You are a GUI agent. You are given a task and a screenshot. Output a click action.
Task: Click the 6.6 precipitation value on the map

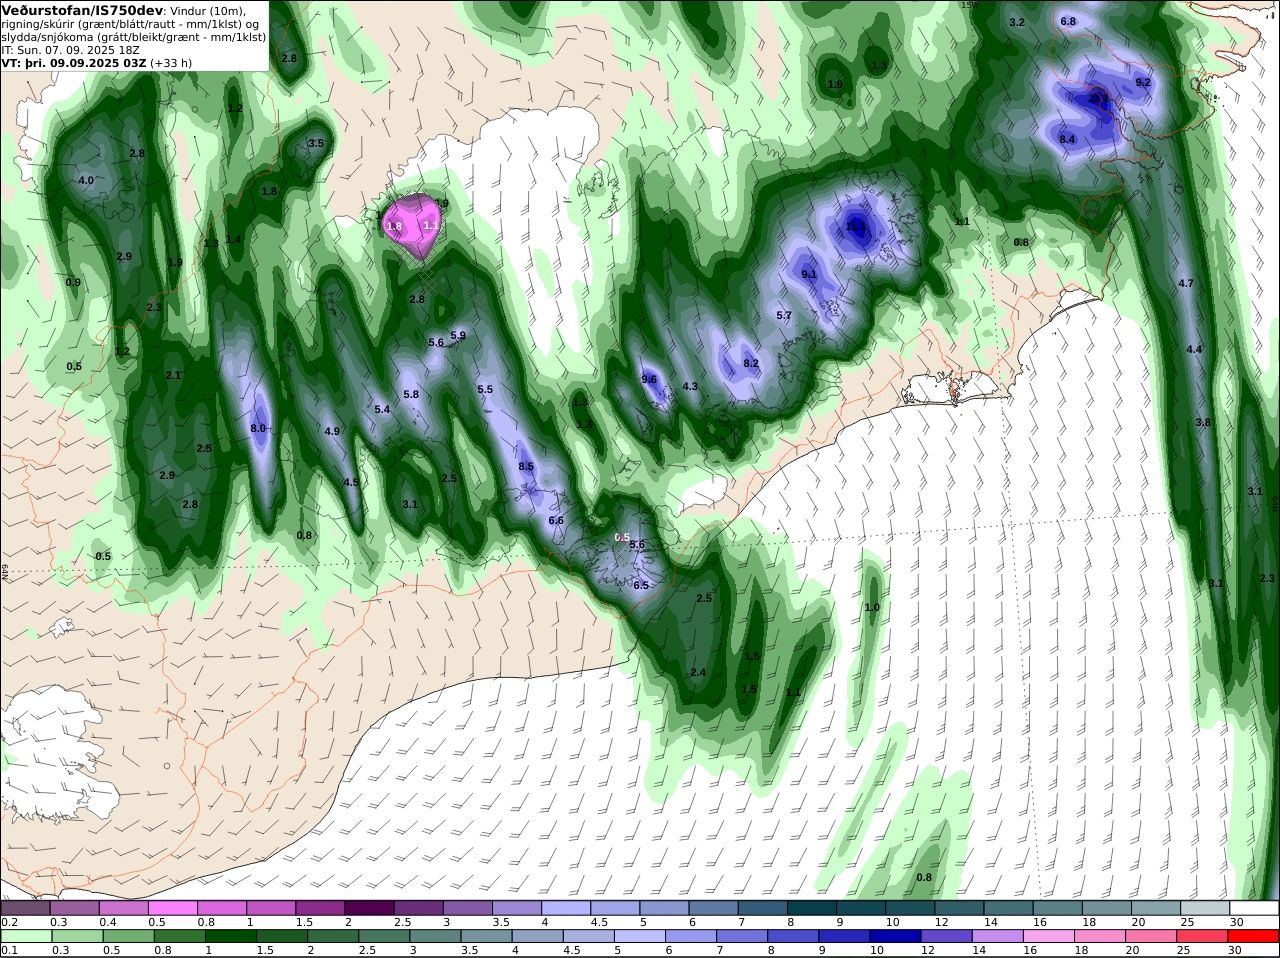click(556, 520)
